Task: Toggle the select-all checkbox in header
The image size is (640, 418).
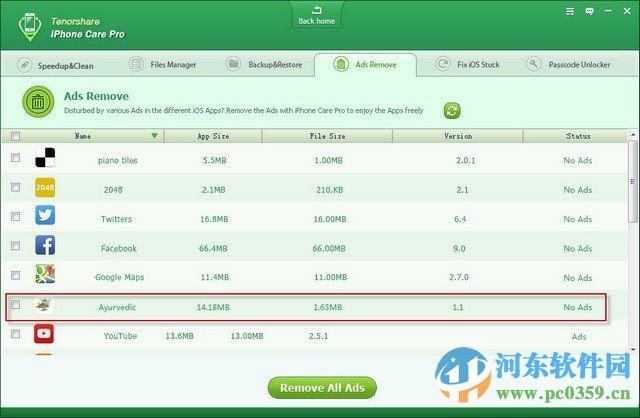Action: pyautogui.click(x=16, y=136)
